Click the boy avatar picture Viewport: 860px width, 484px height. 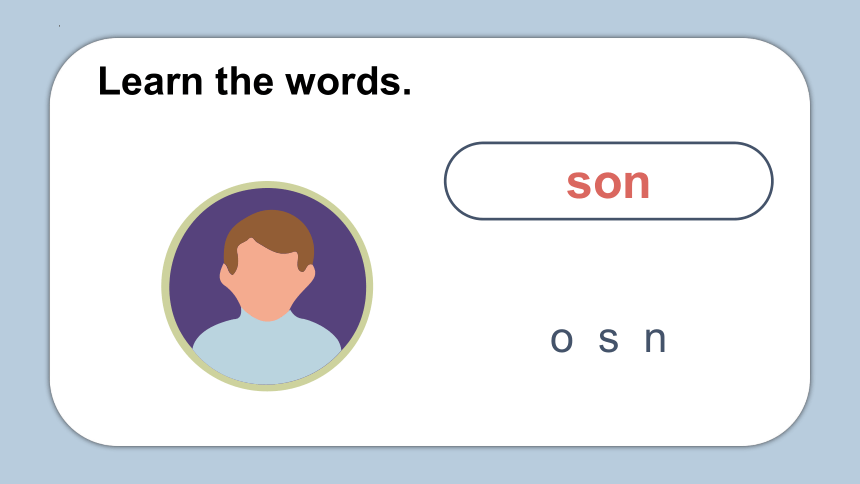click(267, 286)
